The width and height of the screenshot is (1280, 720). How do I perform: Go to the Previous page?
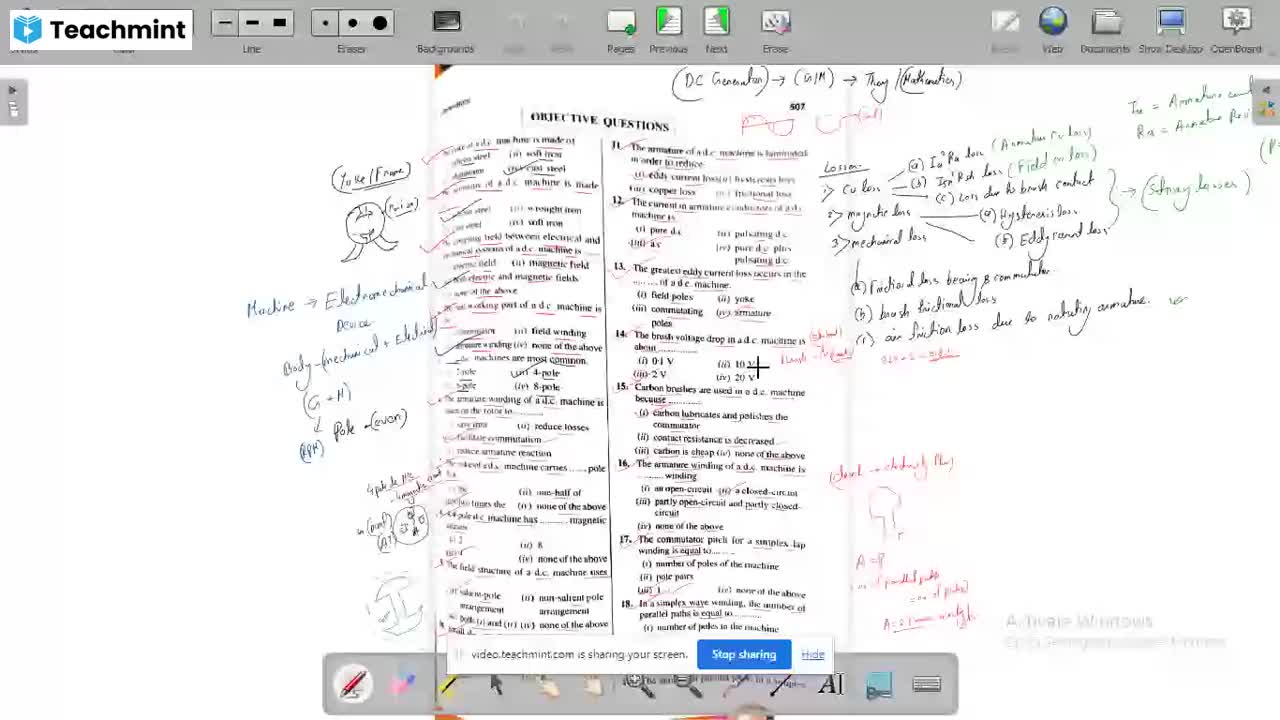(x=668, y=31)
